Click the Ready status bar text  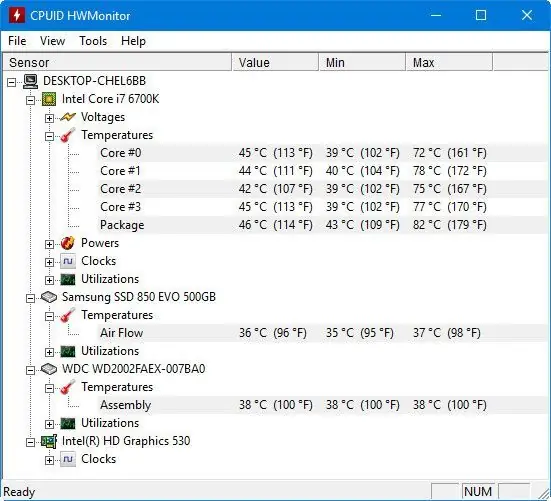[x=19, y=492]
